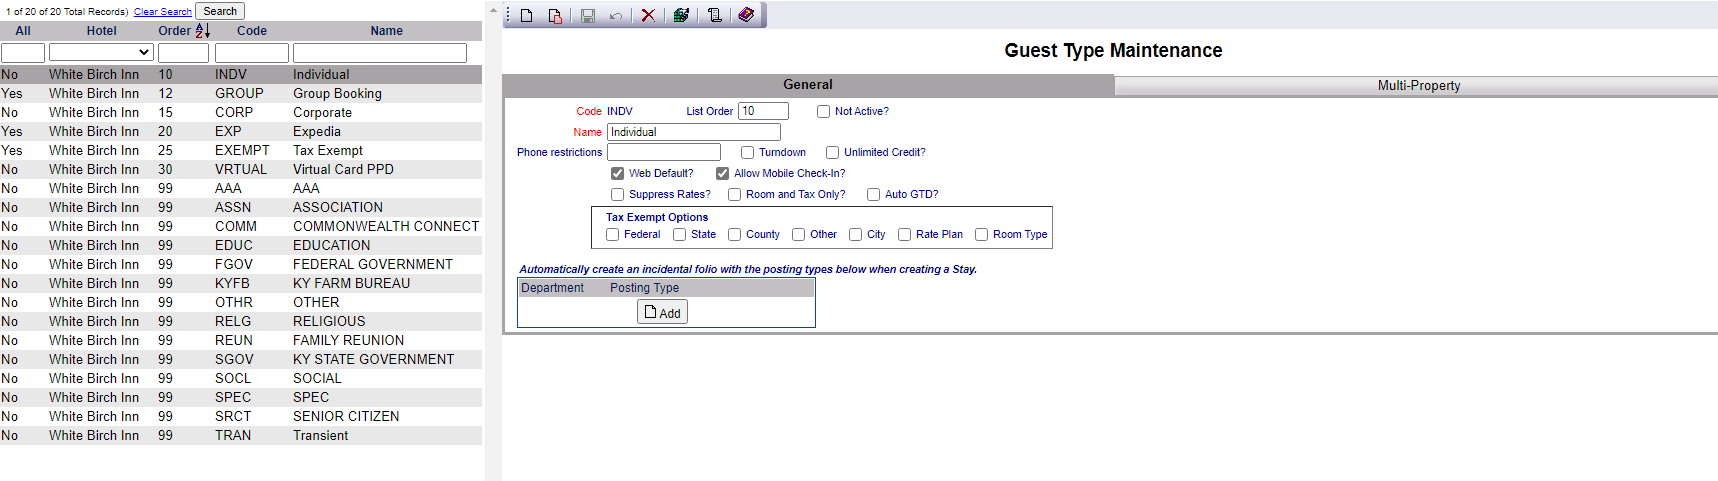
Task: Click the Undo arrow icon in toolbar
Action: pos(616,15)
